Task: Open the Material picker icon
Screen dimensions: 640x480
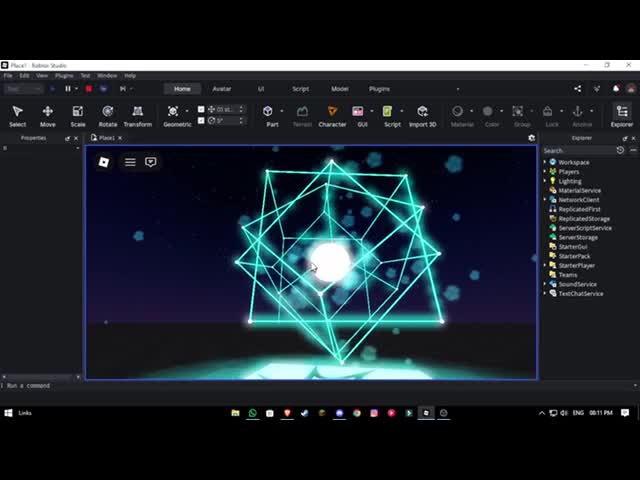Action: click(x=457, y=111)
